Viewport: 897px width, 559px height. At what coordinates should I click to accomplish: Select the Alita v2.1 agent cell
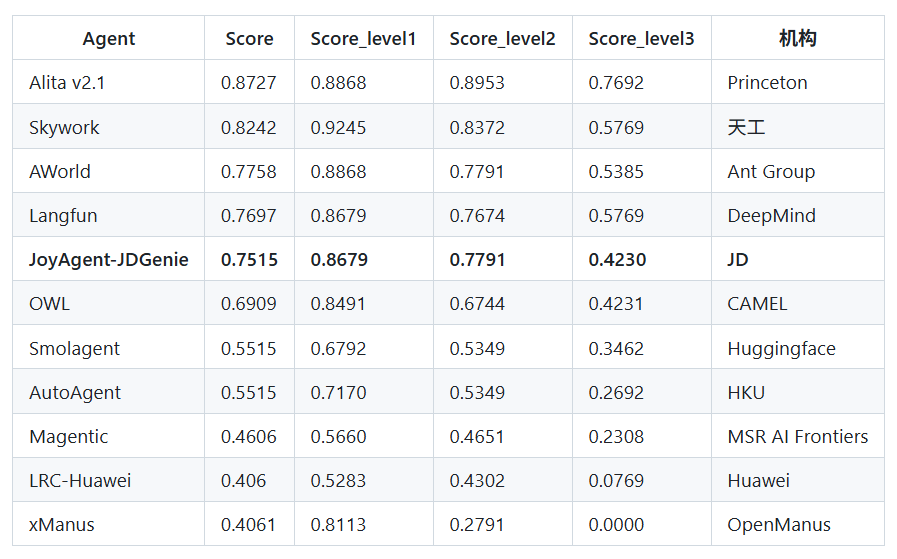click(x=109, y=82)
